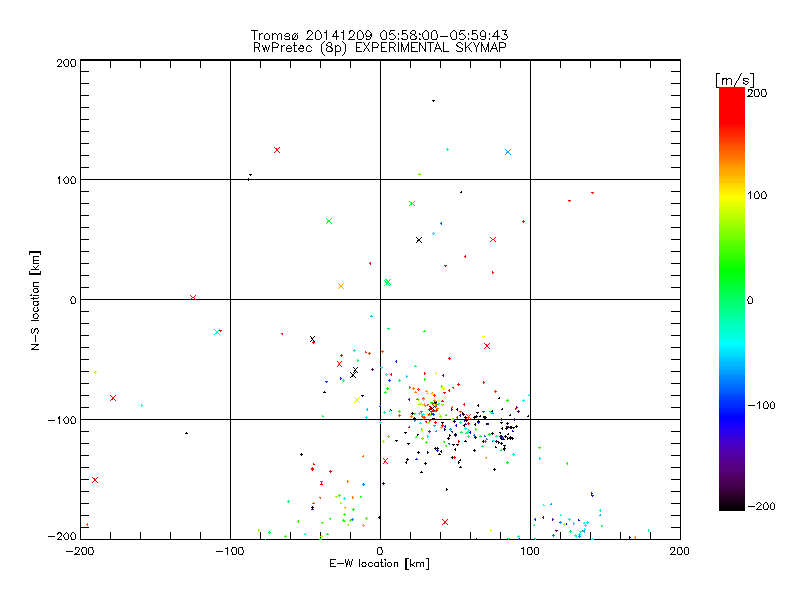Click the y-axis tick label '-100'
Image resolution: width=800 pixels, height=600 pixels.
pos(62,420)
